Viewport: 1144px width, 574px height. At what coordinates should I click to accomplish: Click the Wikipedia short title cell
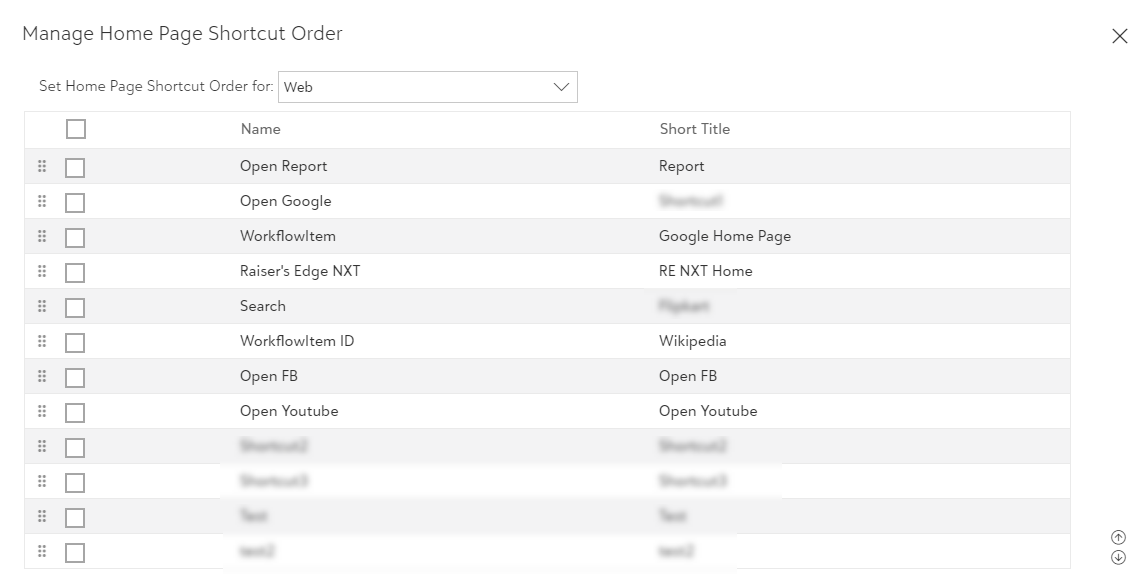coord(692,341)
